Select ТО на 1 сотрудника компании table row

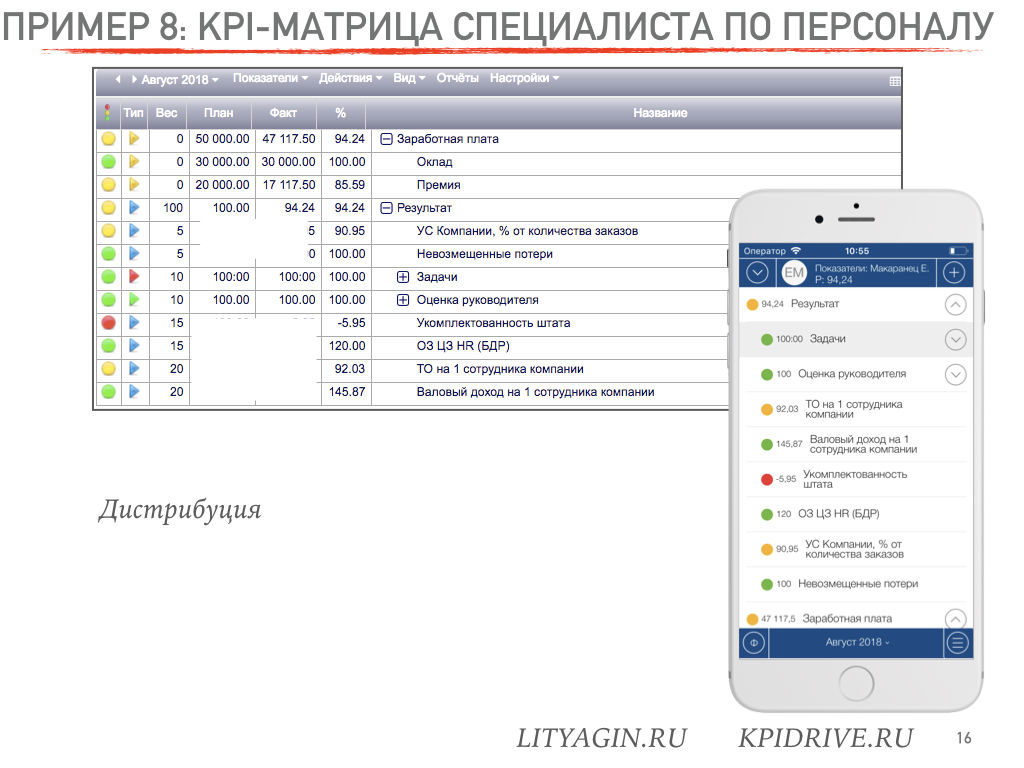(500, 369)
